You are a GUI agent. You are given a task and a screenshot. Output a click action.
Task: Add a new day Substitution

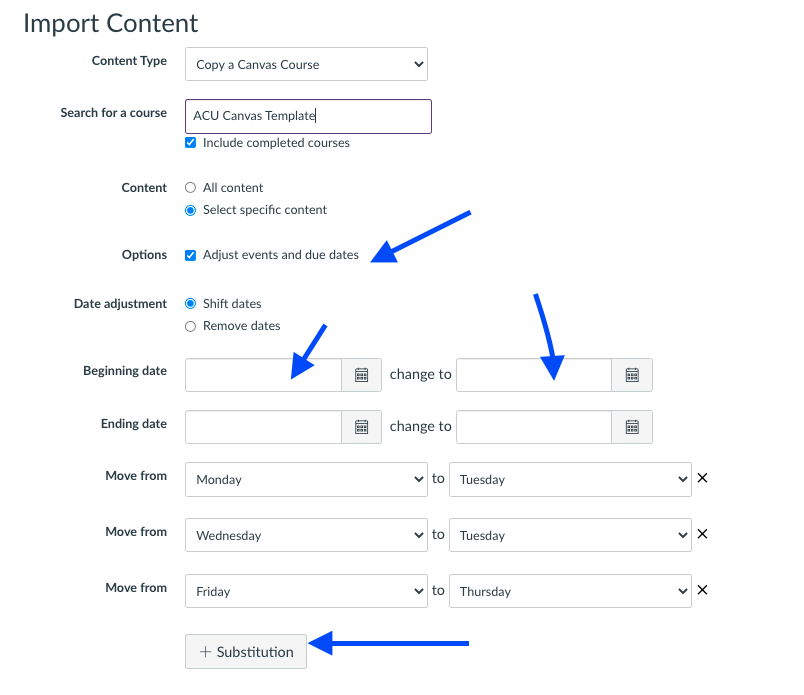click(246, 652)
